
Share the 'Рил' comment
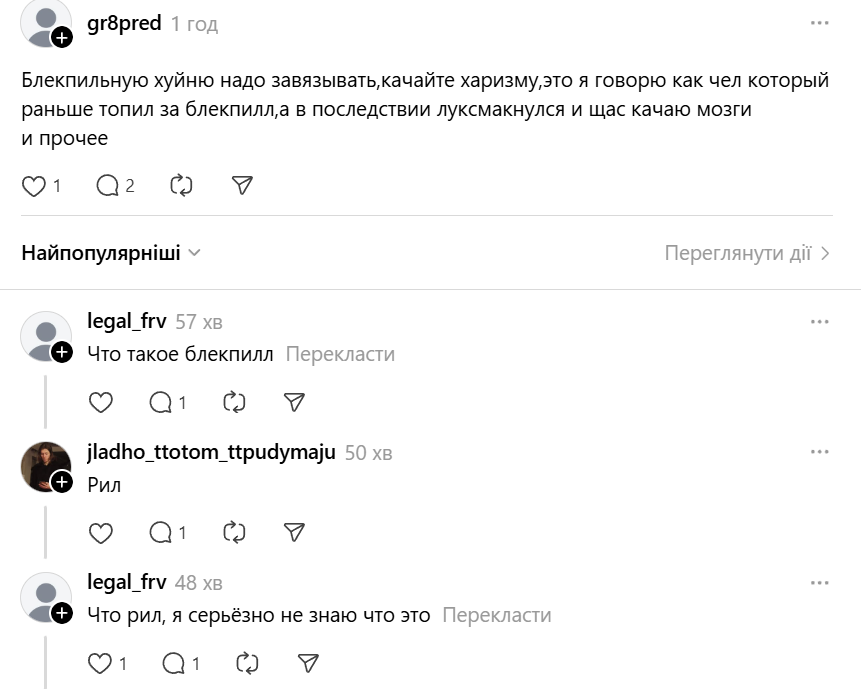tap(294, 533)
